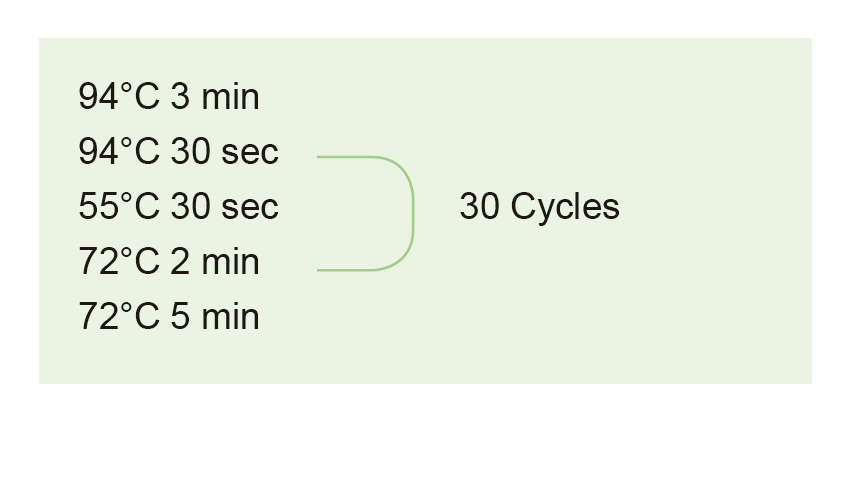Click the top horizontal arm of the bracket
The image size is (850, 480).
point(345,157)
